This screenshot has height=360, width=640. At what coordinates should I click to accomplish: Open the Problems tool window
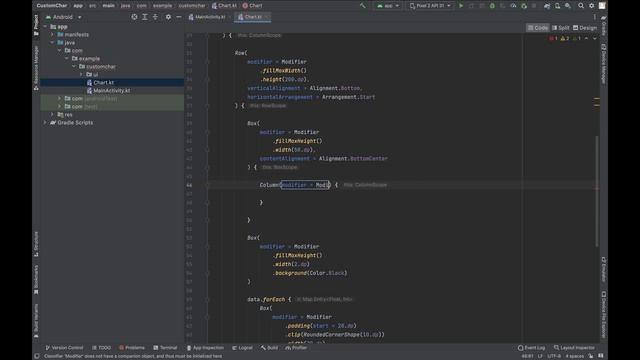click(132, 348)
